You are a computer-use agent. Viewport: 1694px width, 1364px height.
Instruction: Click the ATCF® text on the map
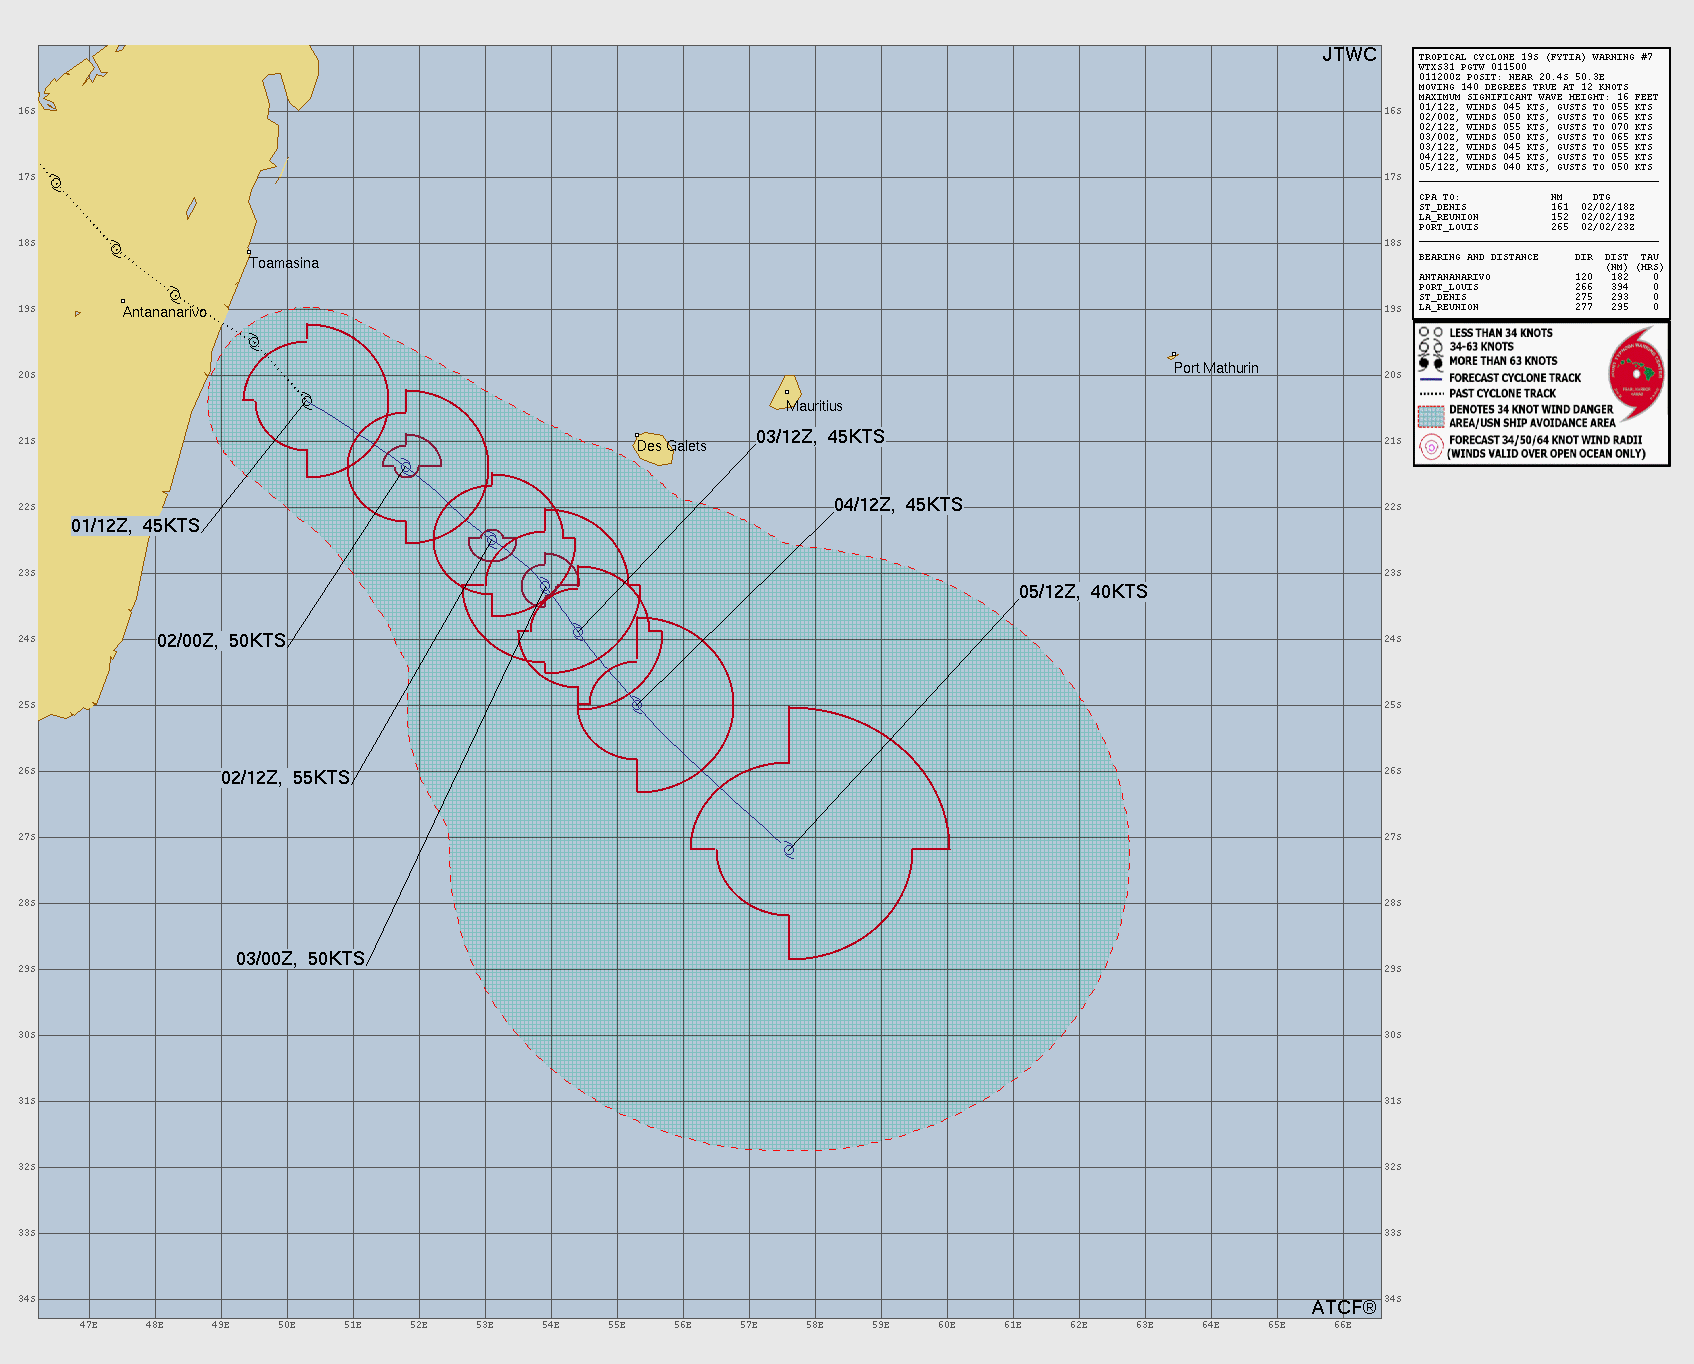pos(1343,1307)
